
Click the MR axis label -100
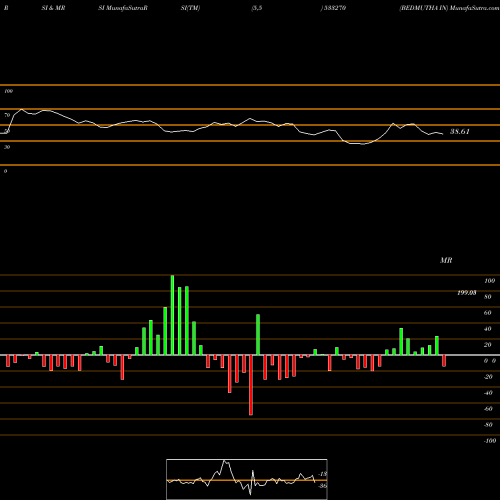490,441
